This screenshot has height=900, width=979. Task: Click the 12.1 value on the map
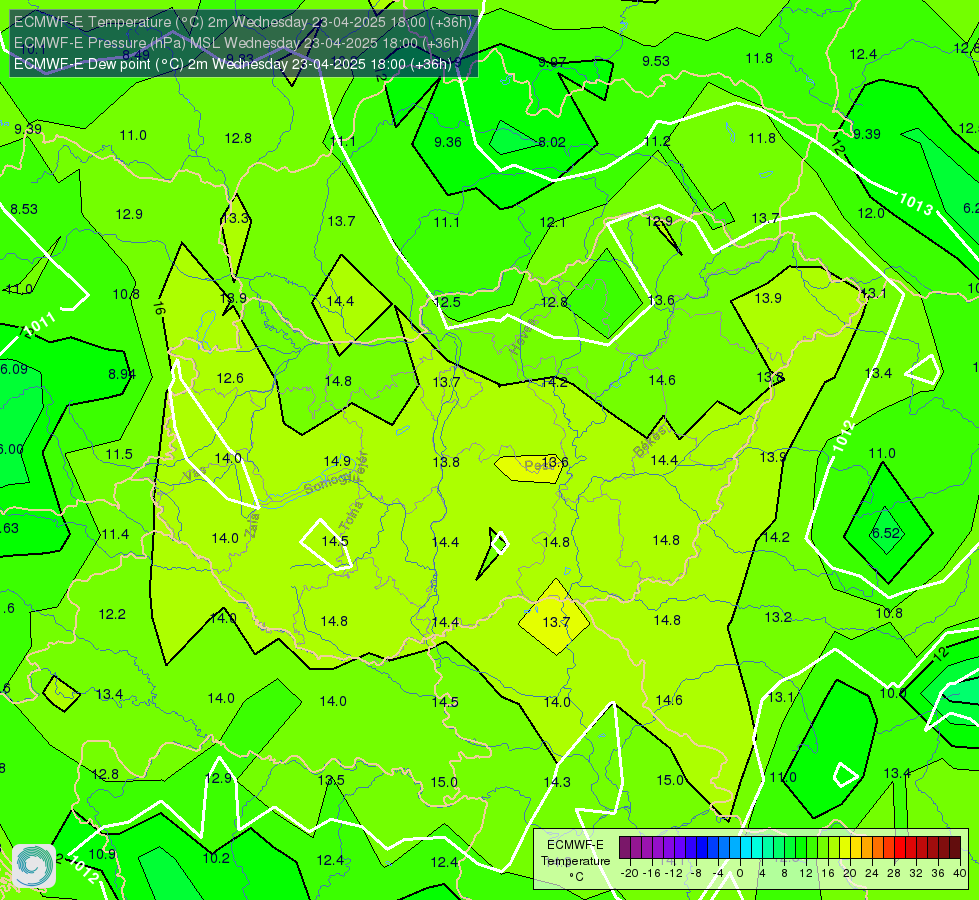point(553,222)
